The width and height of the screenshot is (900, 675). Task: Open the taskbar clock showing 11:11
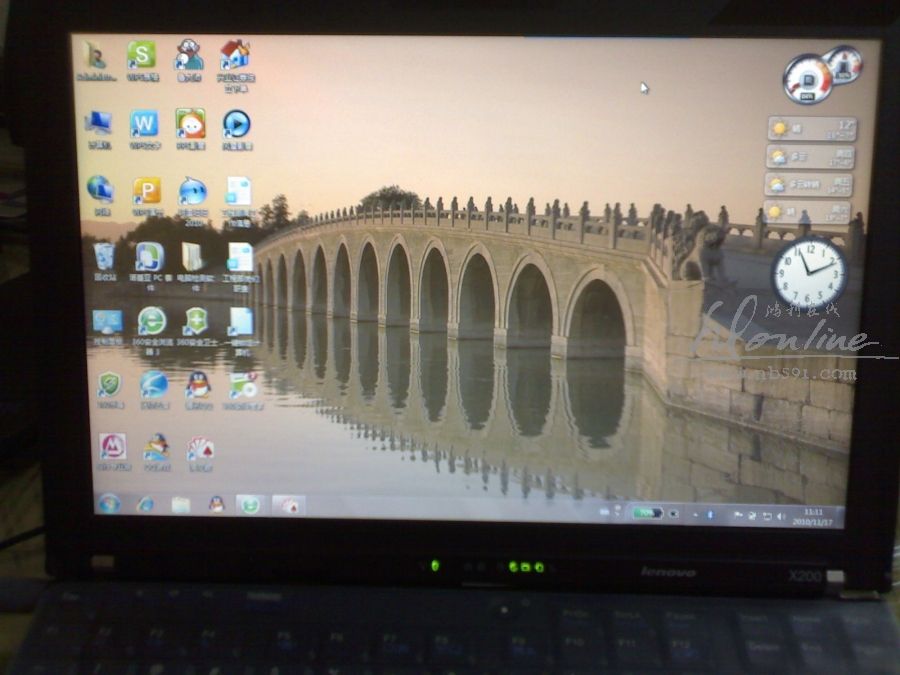[x=813, y=517]
